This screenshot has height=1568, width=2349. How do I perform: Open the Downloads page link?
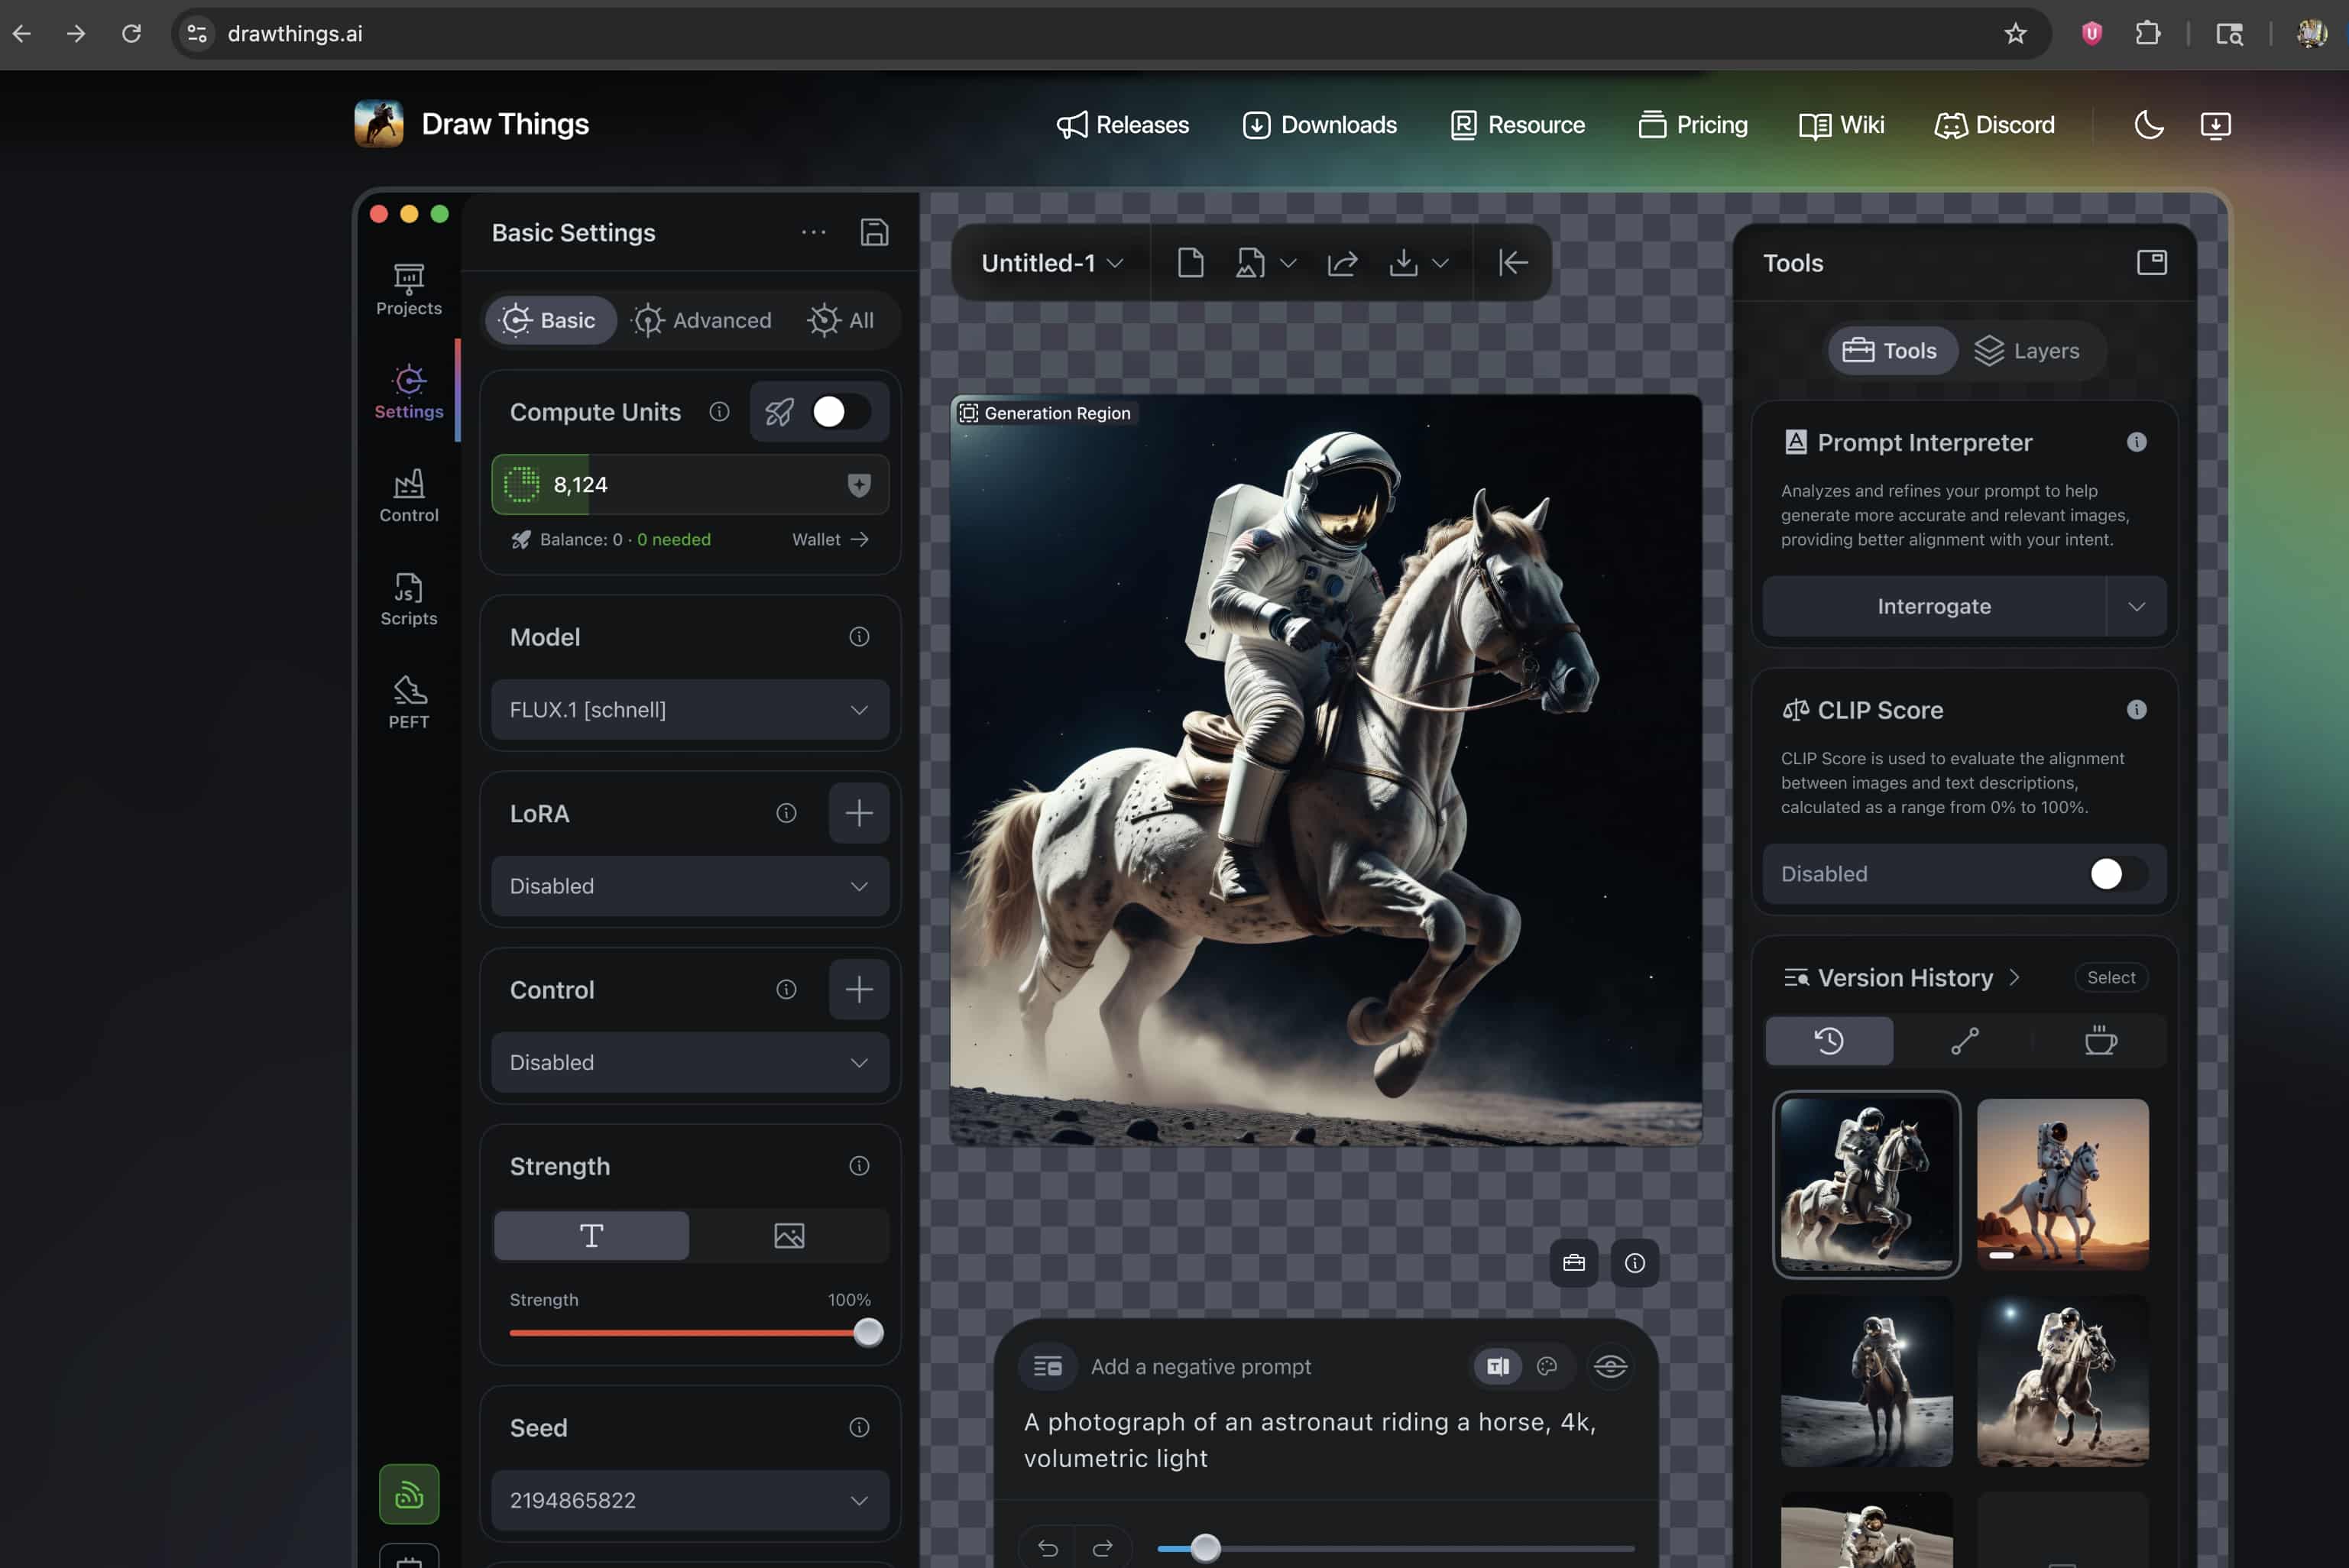tap(1319, 125)
